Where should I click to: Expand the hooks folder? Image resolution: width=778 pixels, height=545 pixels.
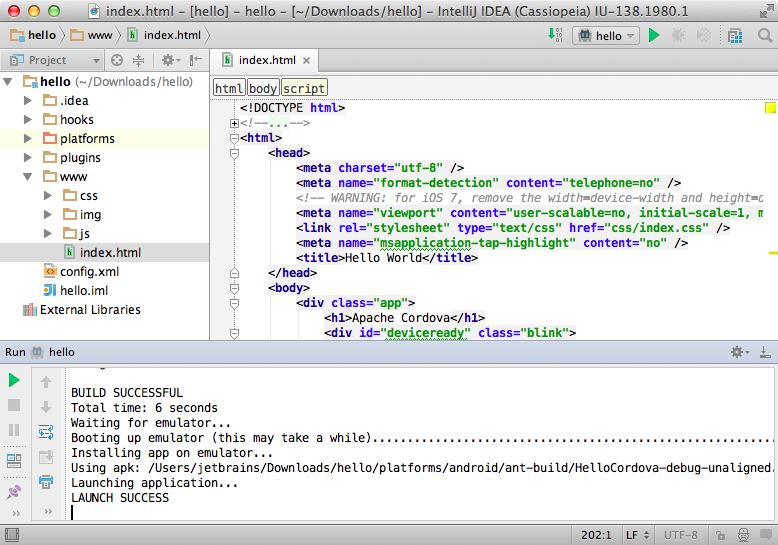pyautogui.click(x=28, y=120)
